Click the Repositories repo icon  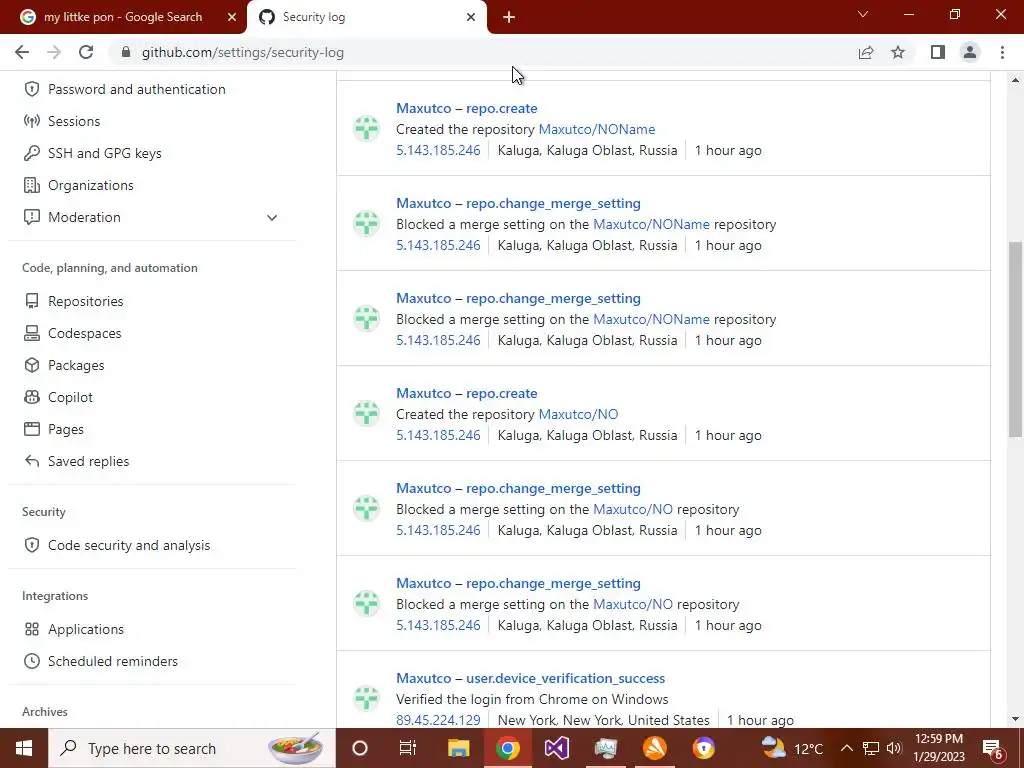tap(31, 301)
